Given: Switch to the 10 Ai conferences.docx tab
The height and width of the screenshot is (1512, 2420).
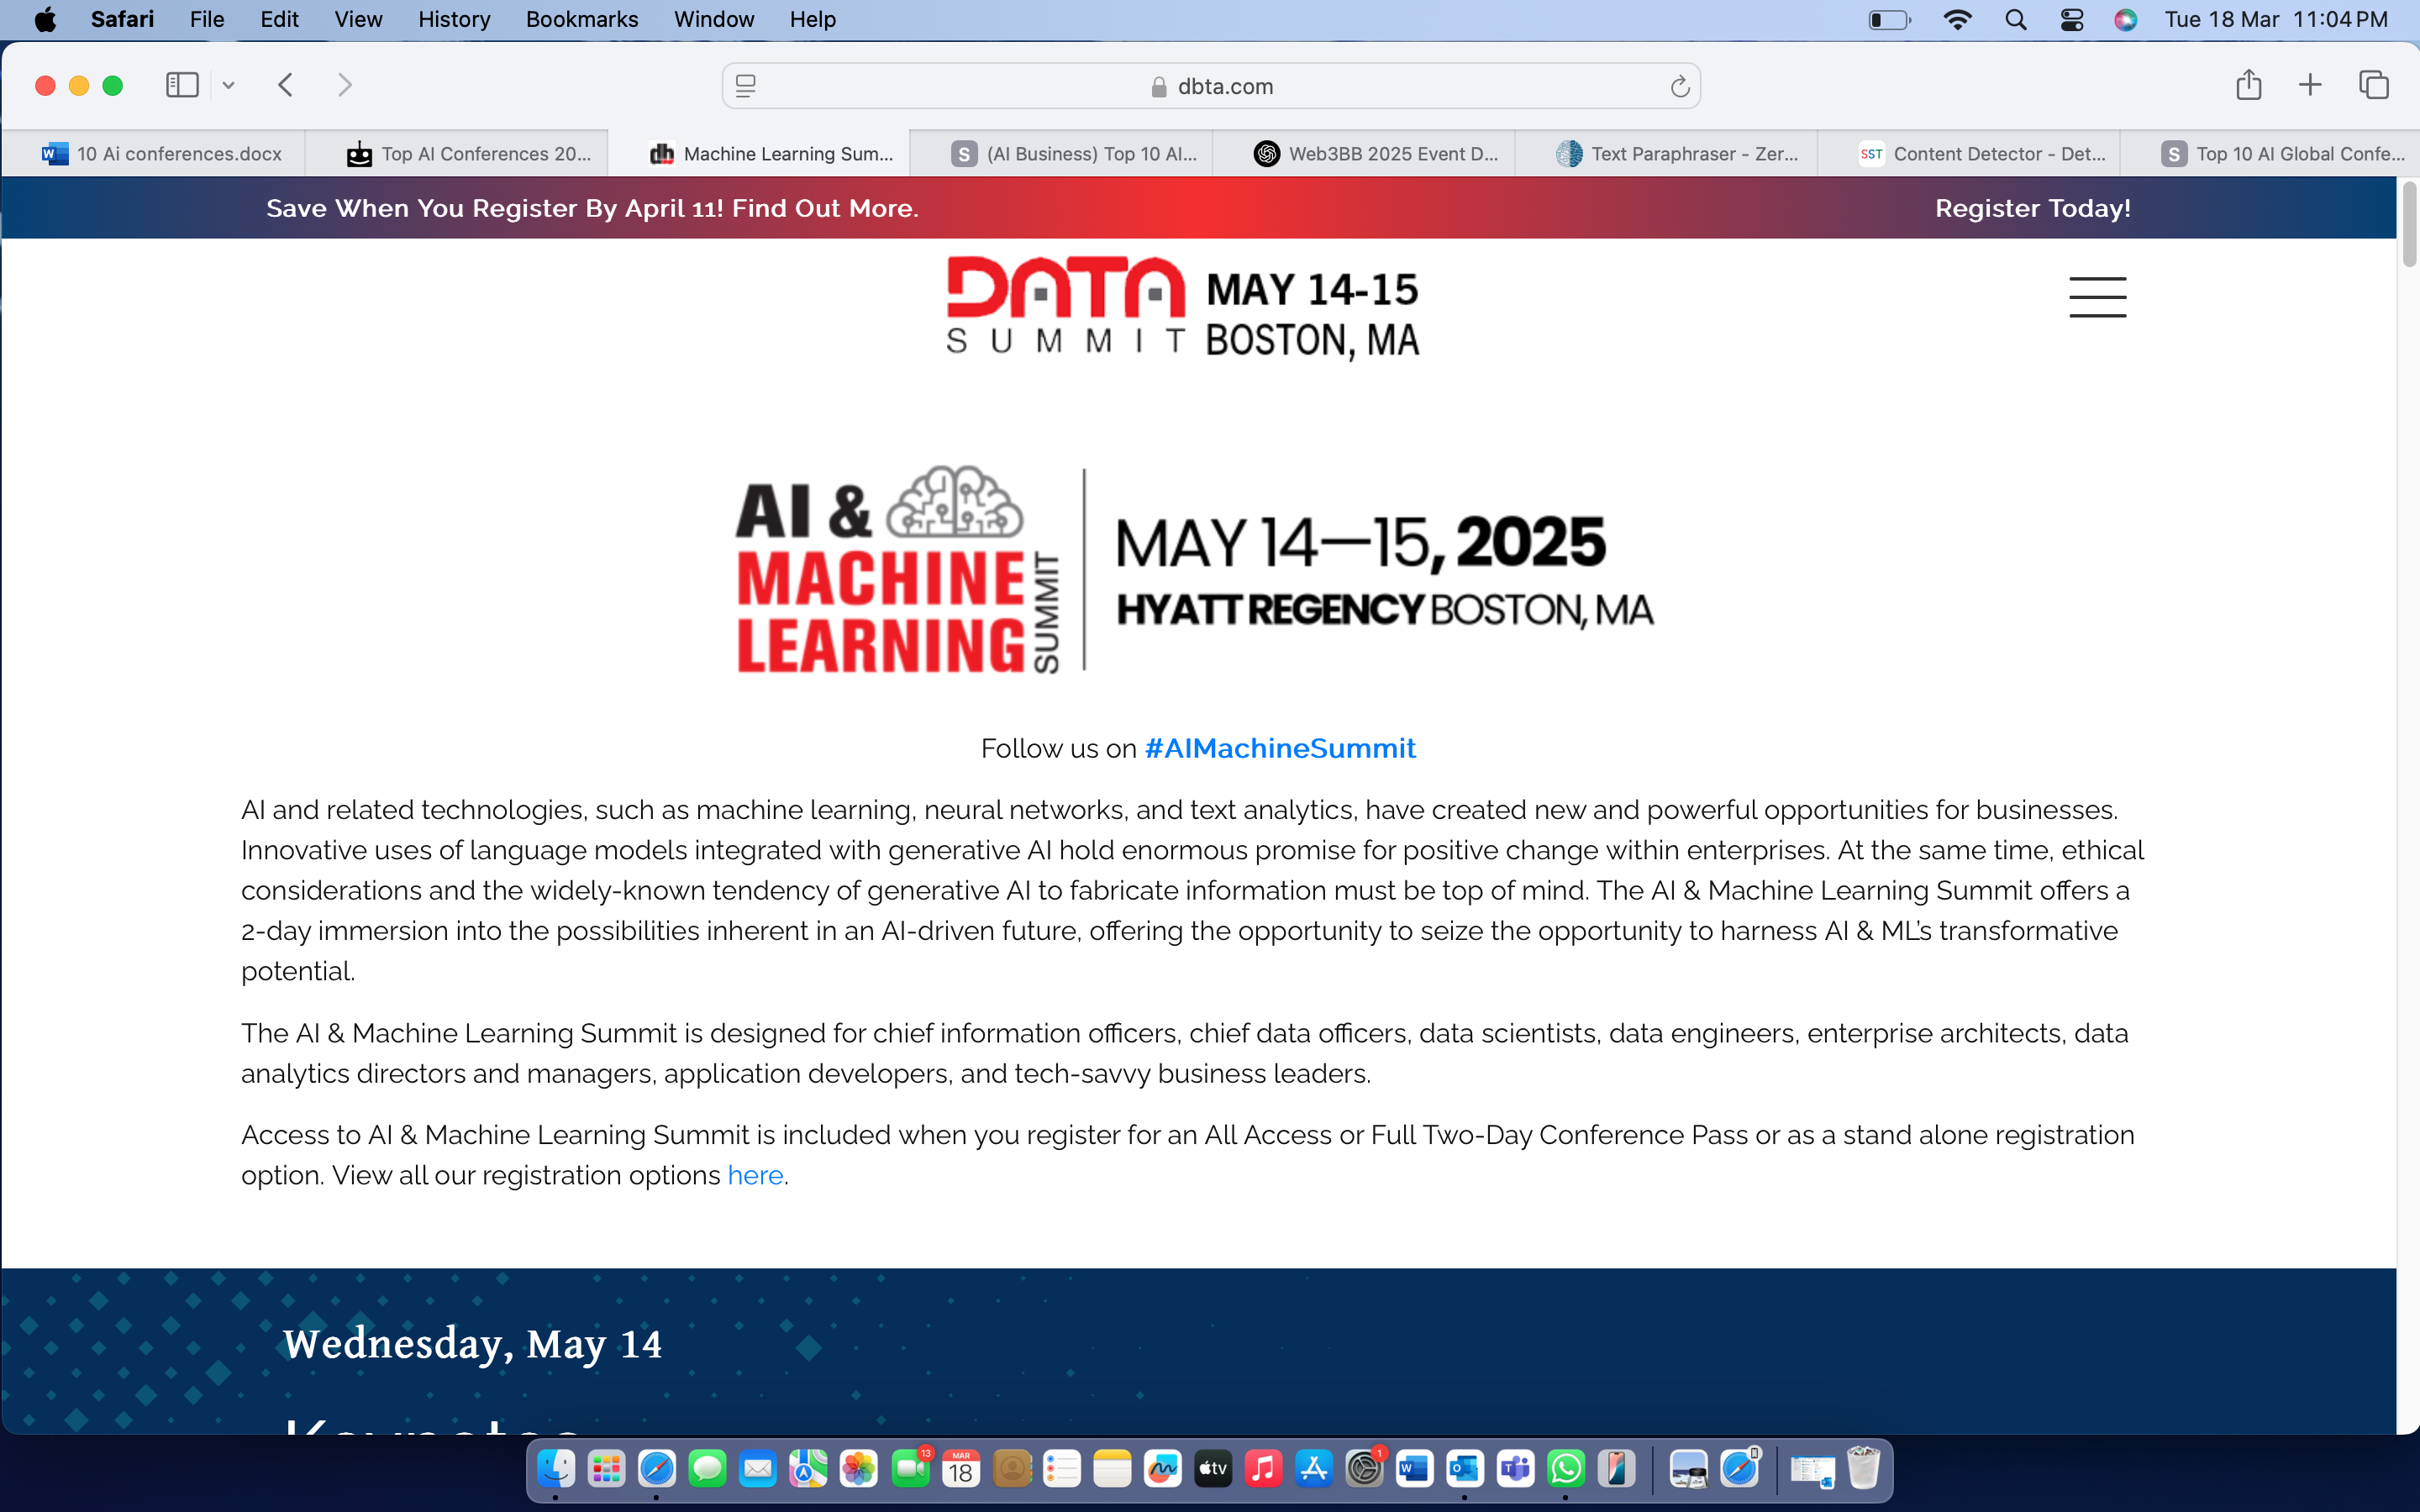Looking at the screenshot, I should tap(154, 154).
